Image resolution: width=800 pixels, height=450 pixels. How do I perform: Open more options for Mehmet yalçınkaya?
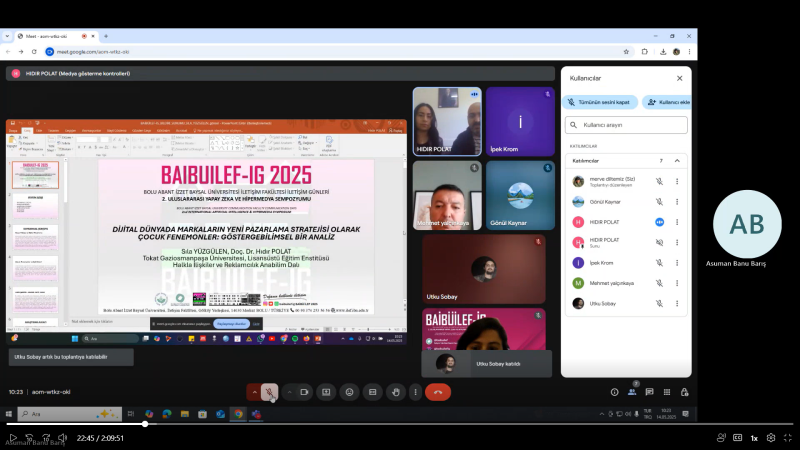tap(677, 283)
